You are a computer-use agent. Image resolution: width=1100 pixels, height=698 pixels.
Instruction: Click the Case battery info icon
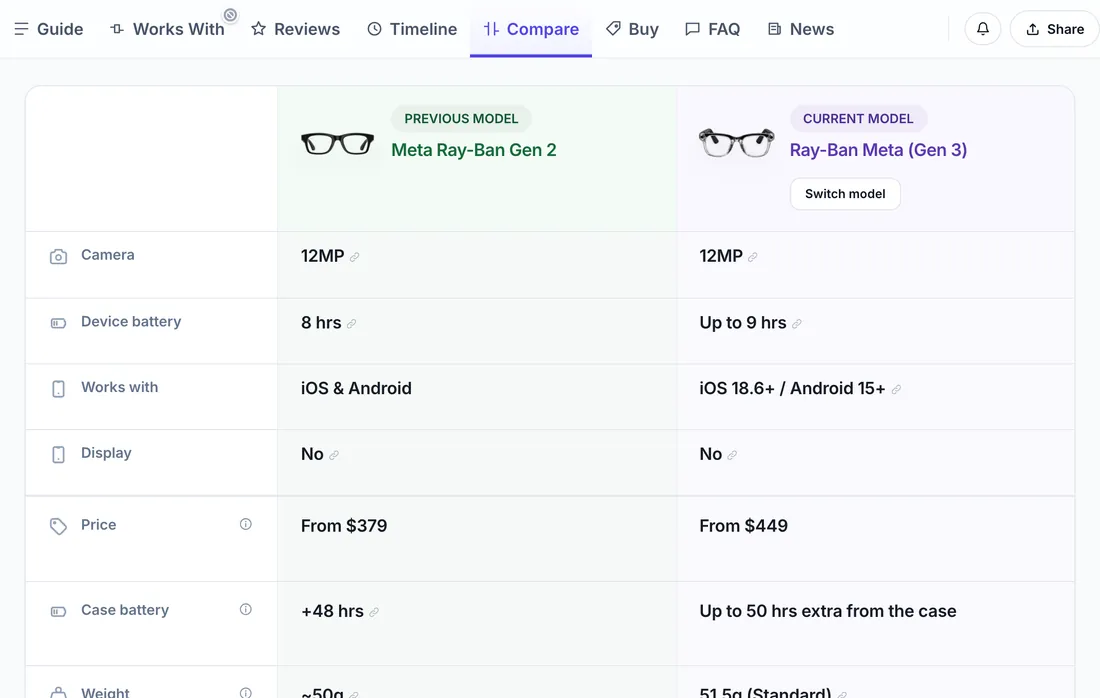click(246, 609)
